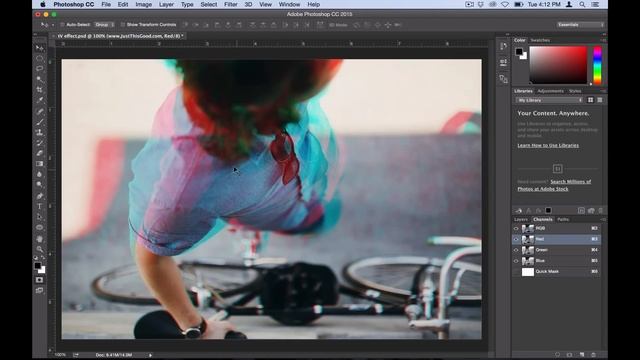Select the Pen tool
Viewport: 640px width, 360px height.
coord(40,196)
